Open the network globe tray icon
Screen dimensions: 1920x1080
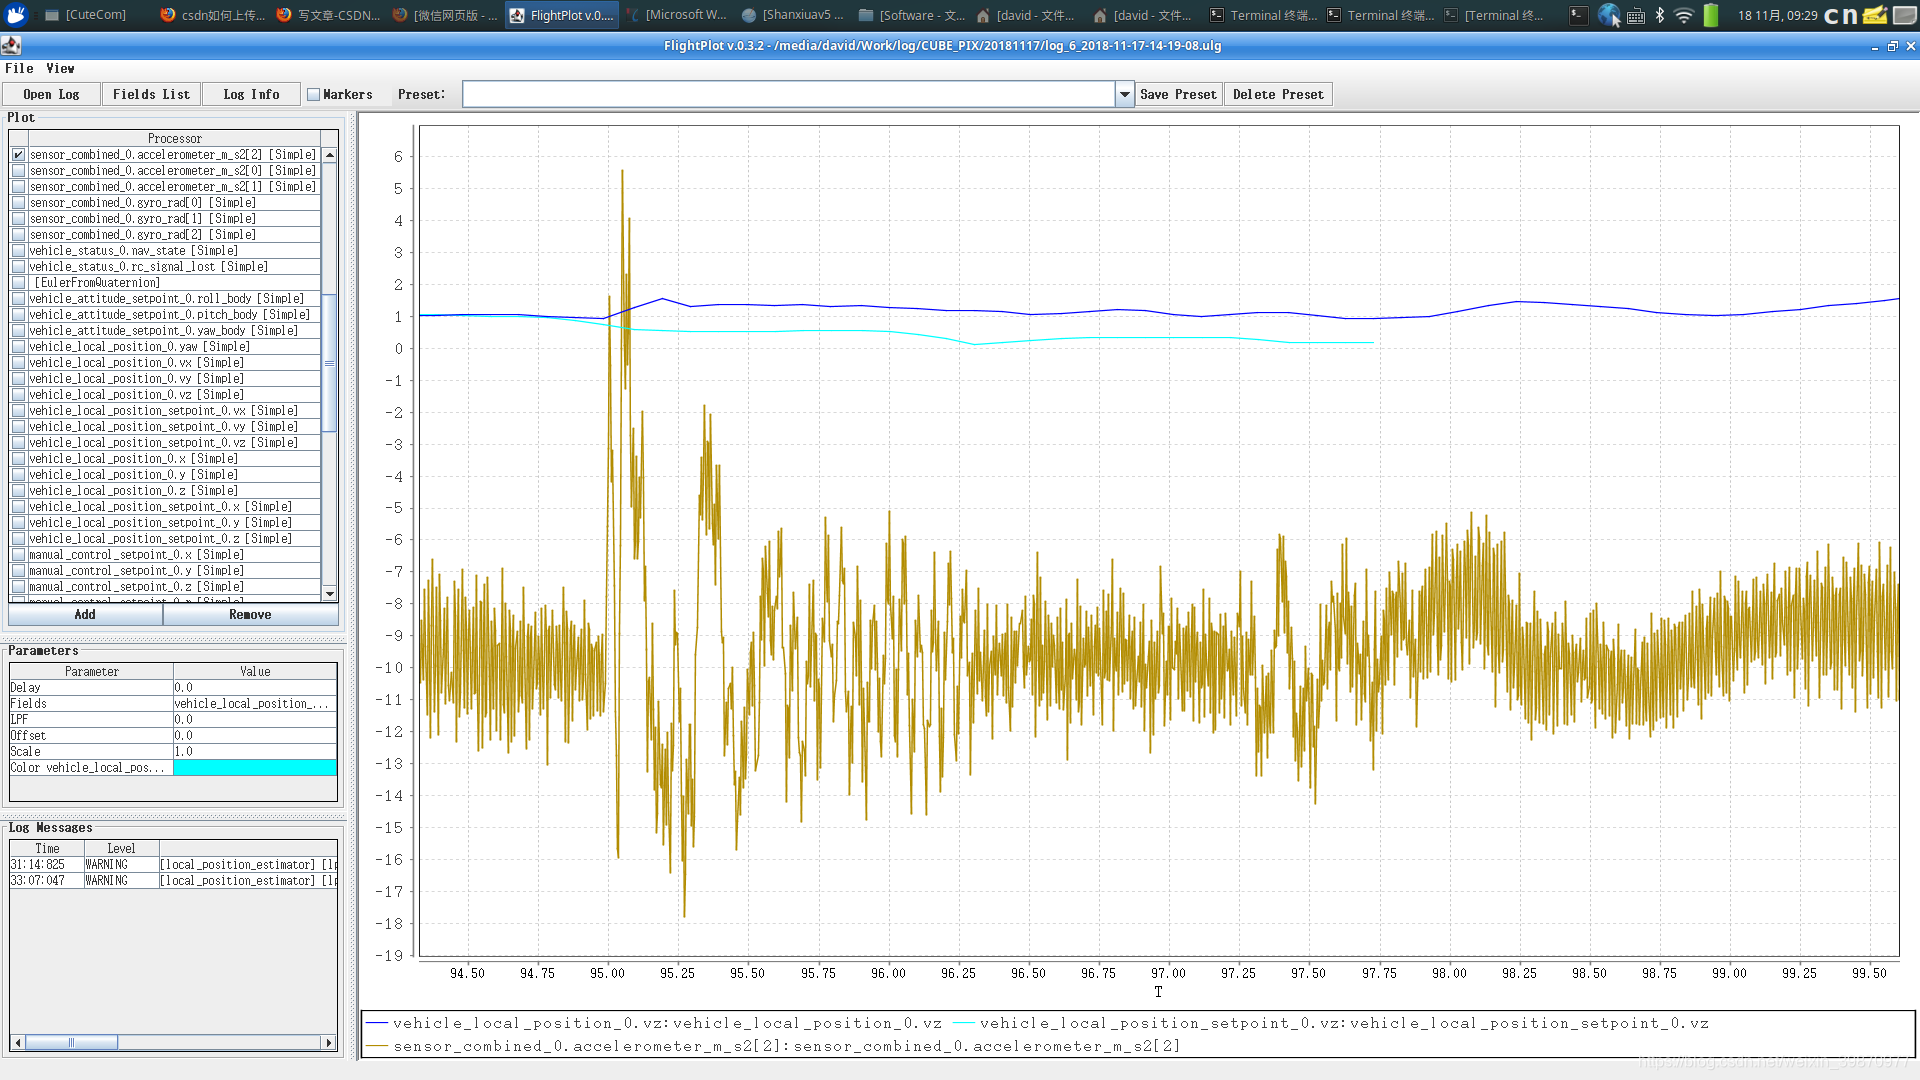point(1608,15)
